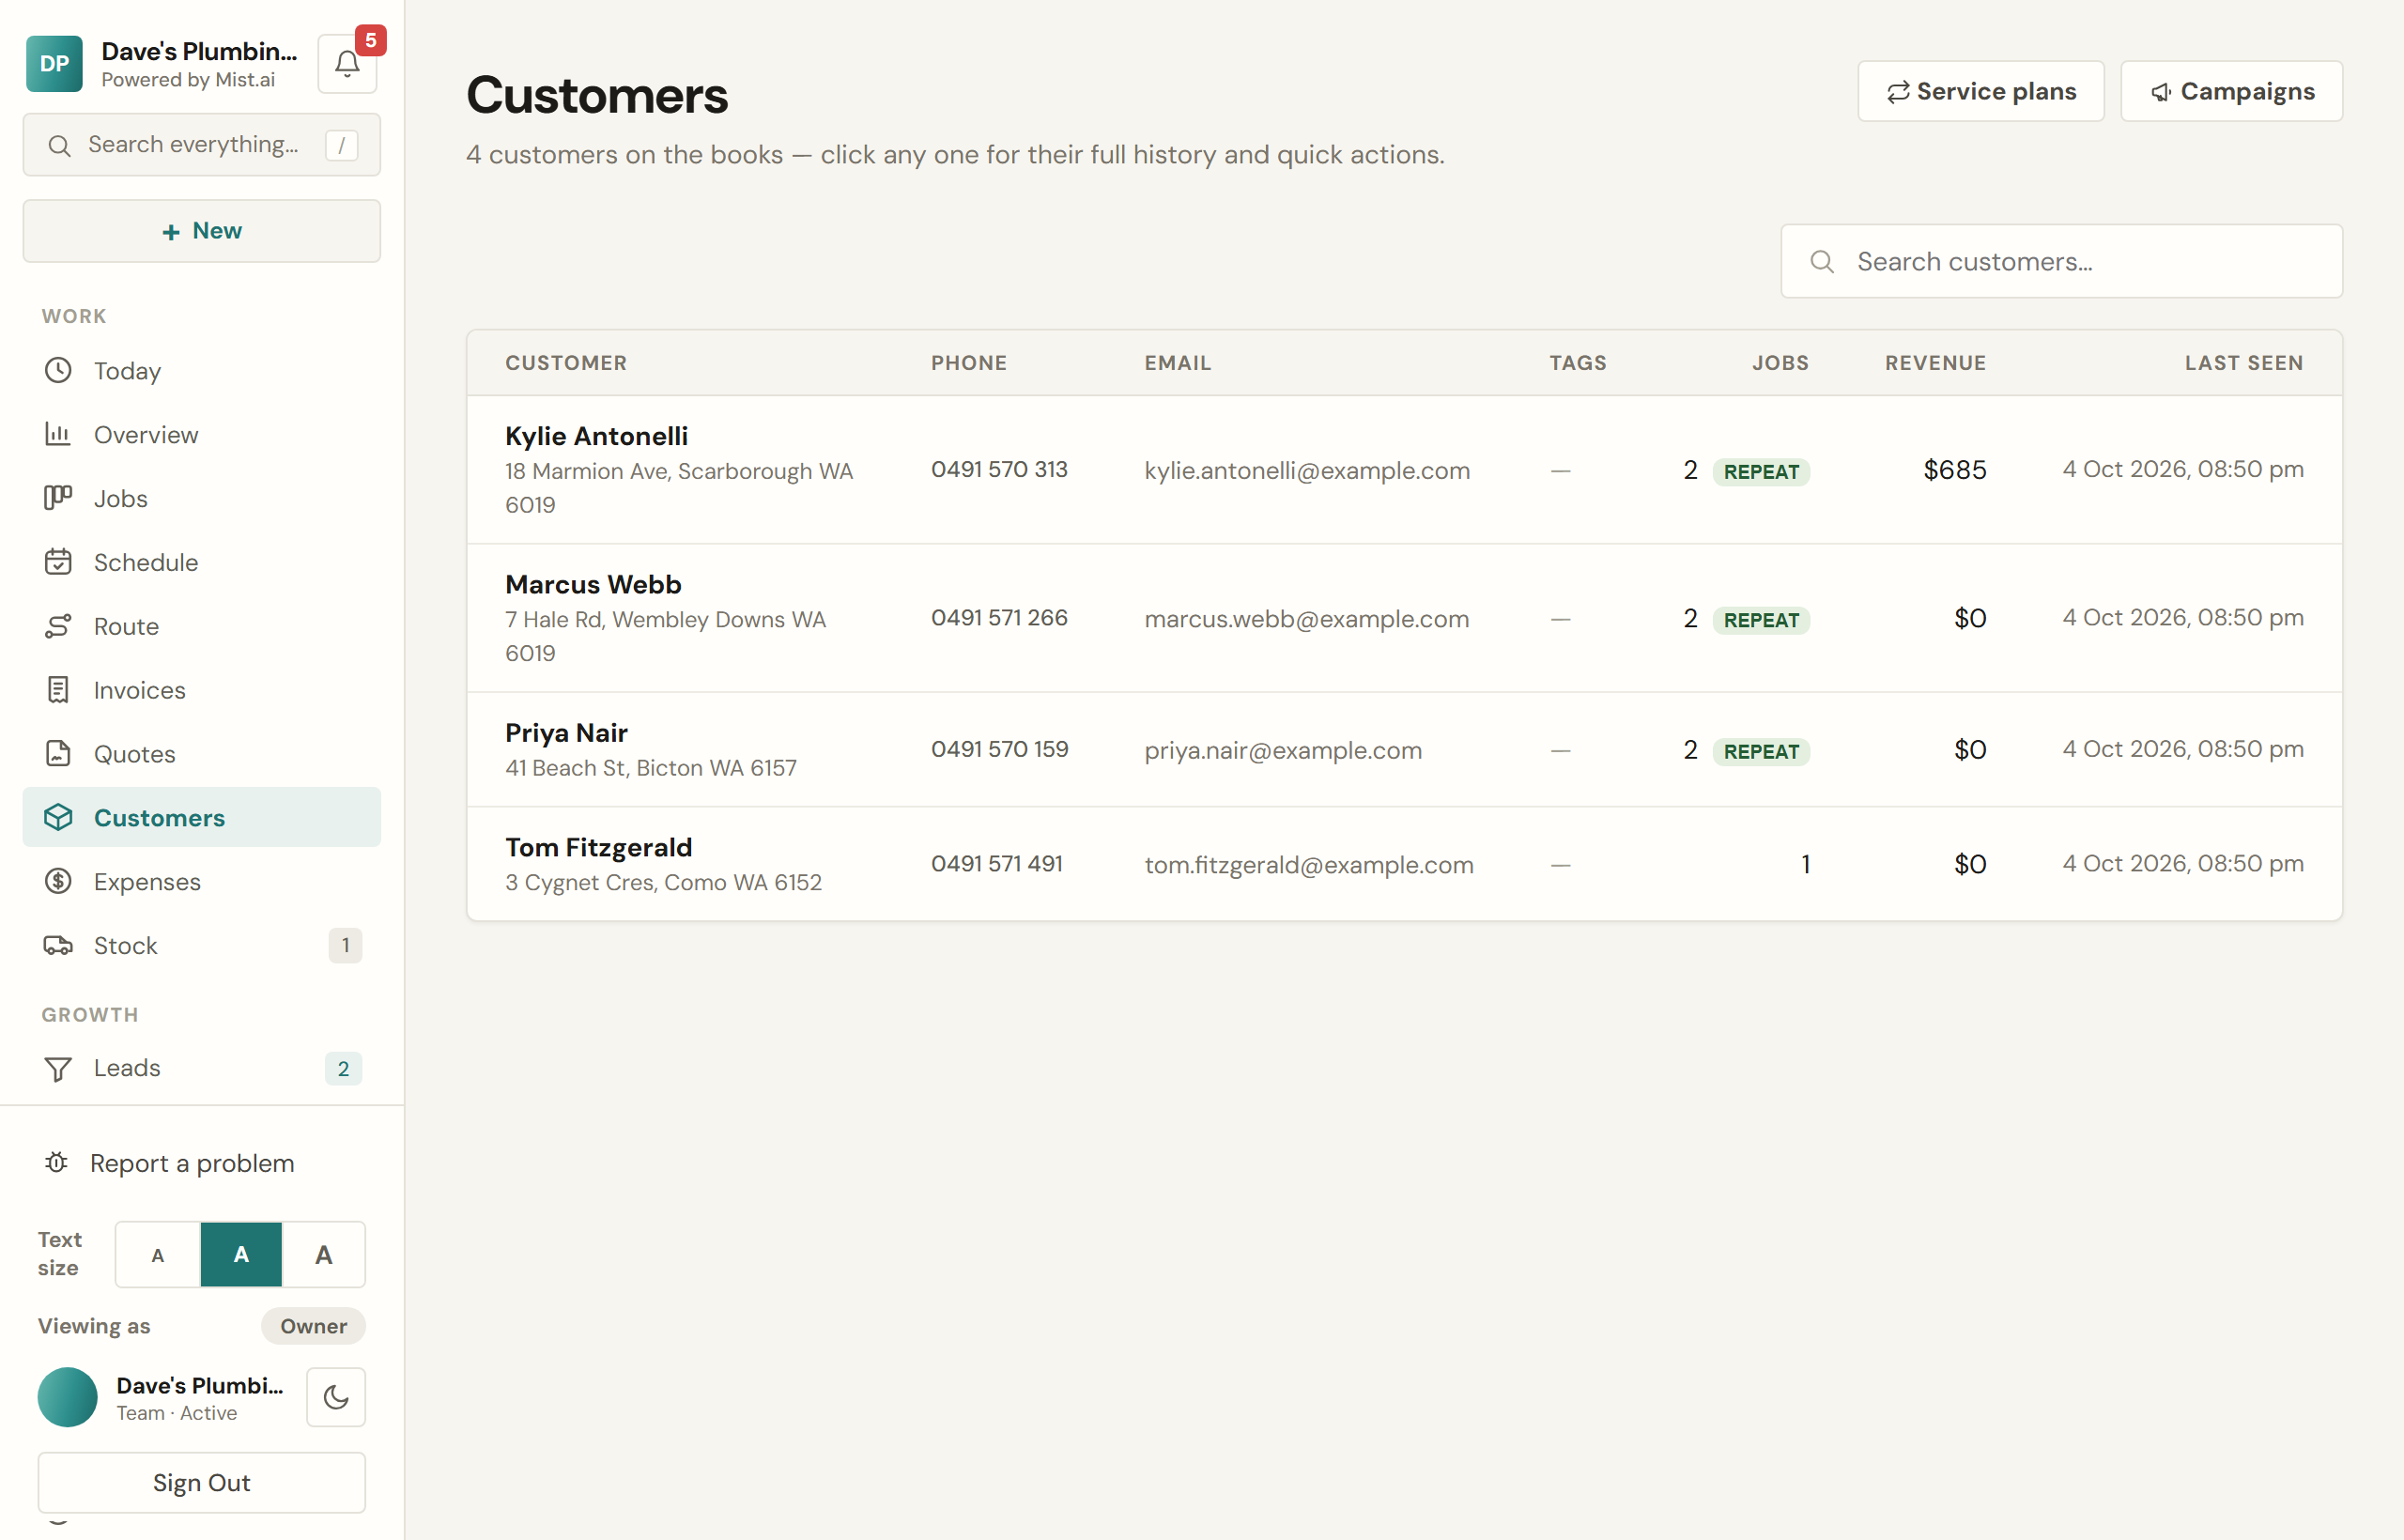Click the Overview bar chart icon
Image resolution: width=2404 pixels, height=1540 pixels.
(58, 434)
